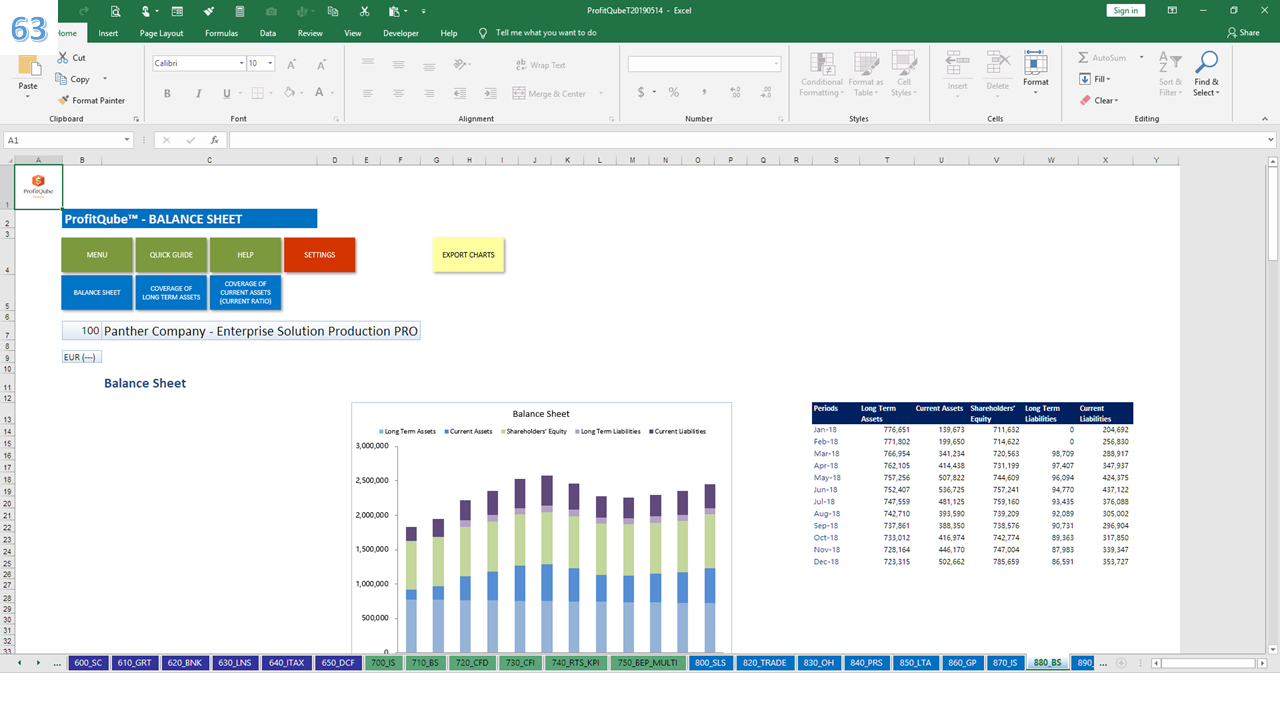Open the font name Calibri dropdown
The image size is (1280, 720).
241,63
